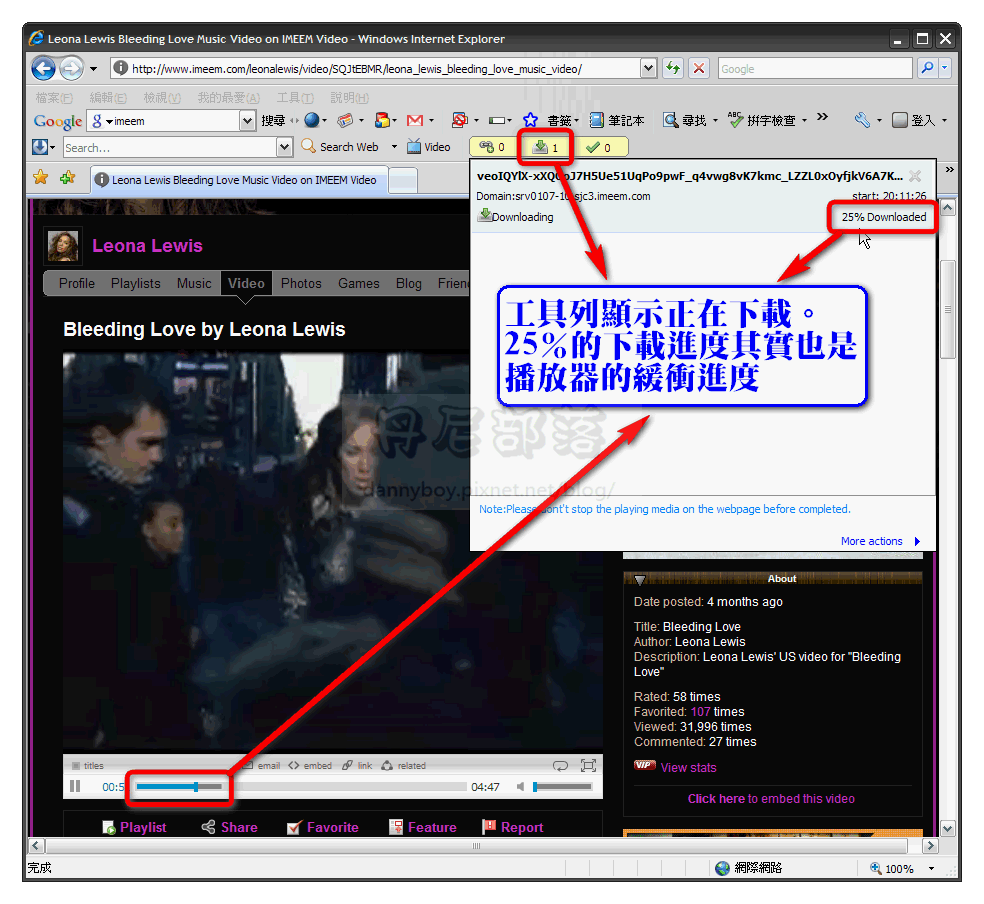The width and height of the screenshot is (984, 904).
Task: Go to the Photos tab
Action: (x=301, y=284)
